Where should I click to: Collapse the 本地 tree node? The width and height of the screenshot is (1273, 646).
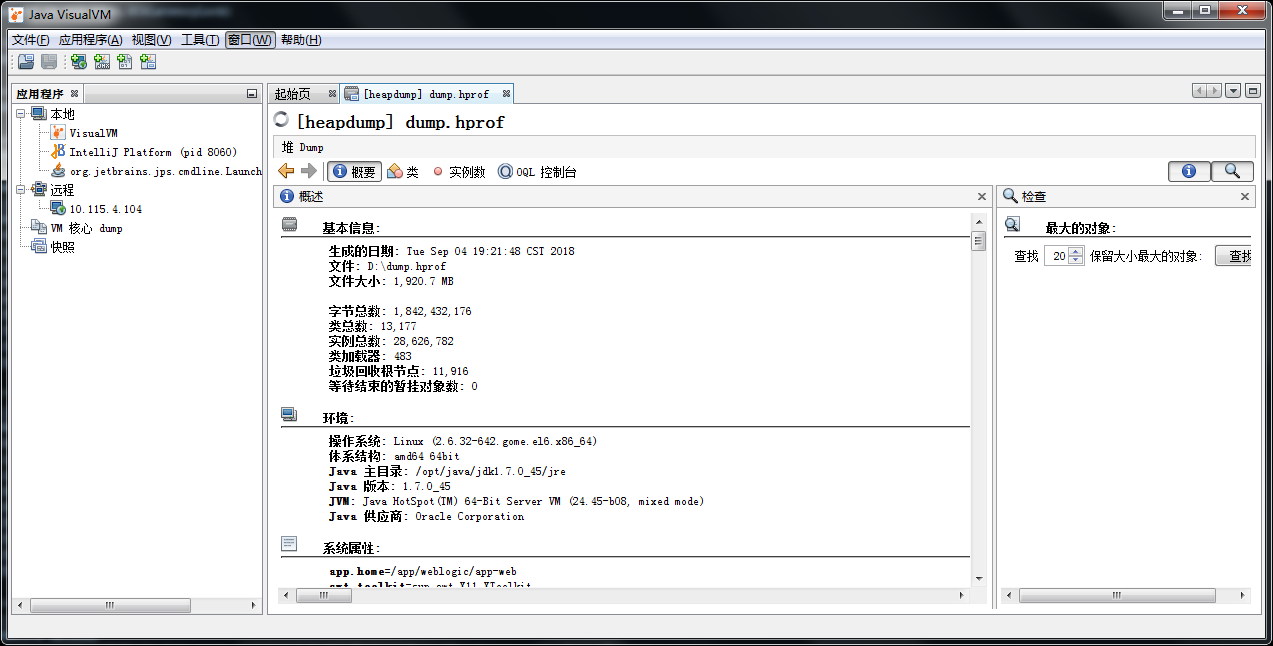[x=20, y=114]
